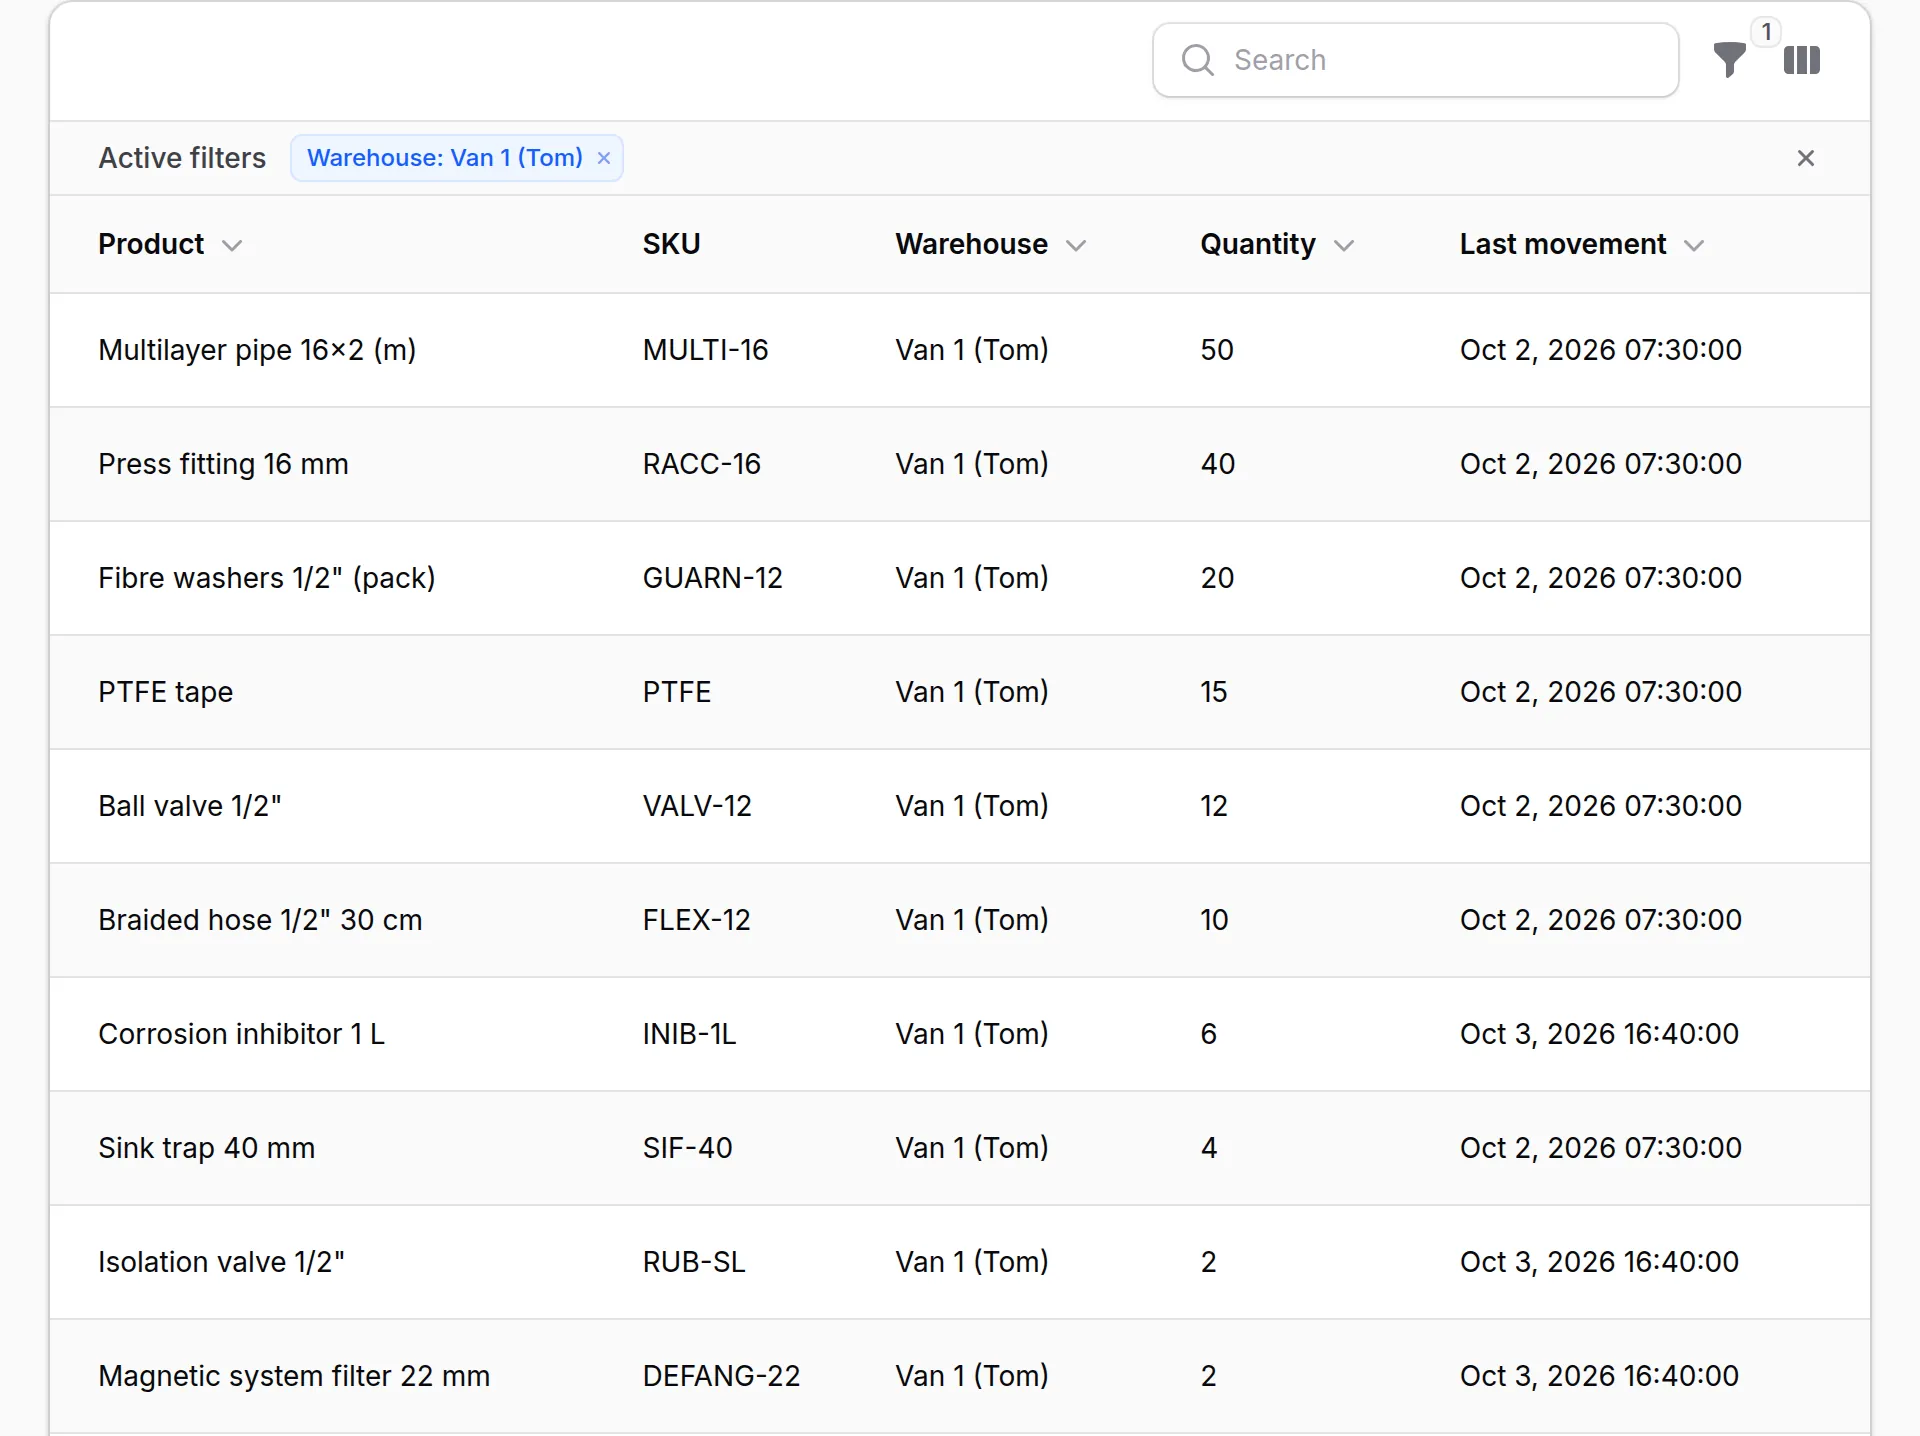Sort by the Quantity column chevron
The width and height of the screenshot is (1920, 1436).
(1344, 245)
